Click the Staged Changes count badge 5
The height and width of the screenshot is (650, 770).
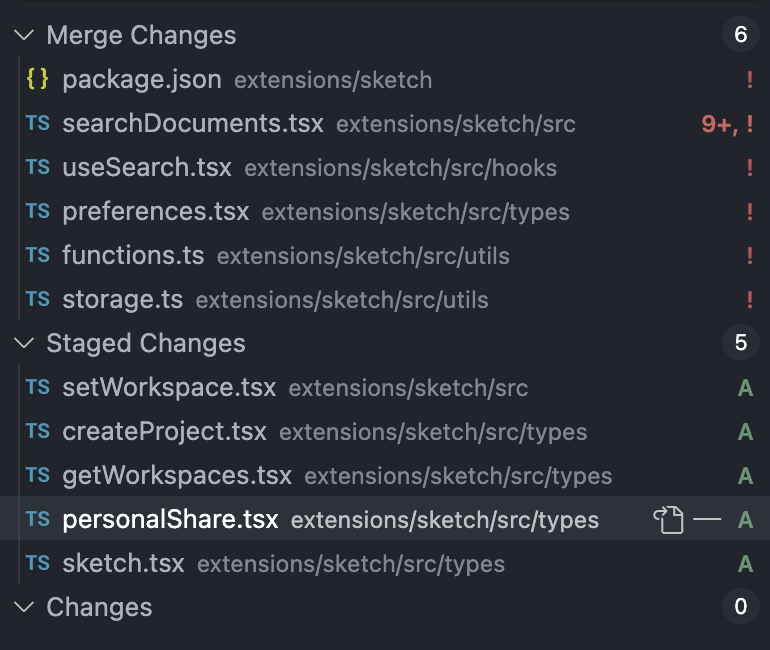pyautogui.click(x=740, y=343)
